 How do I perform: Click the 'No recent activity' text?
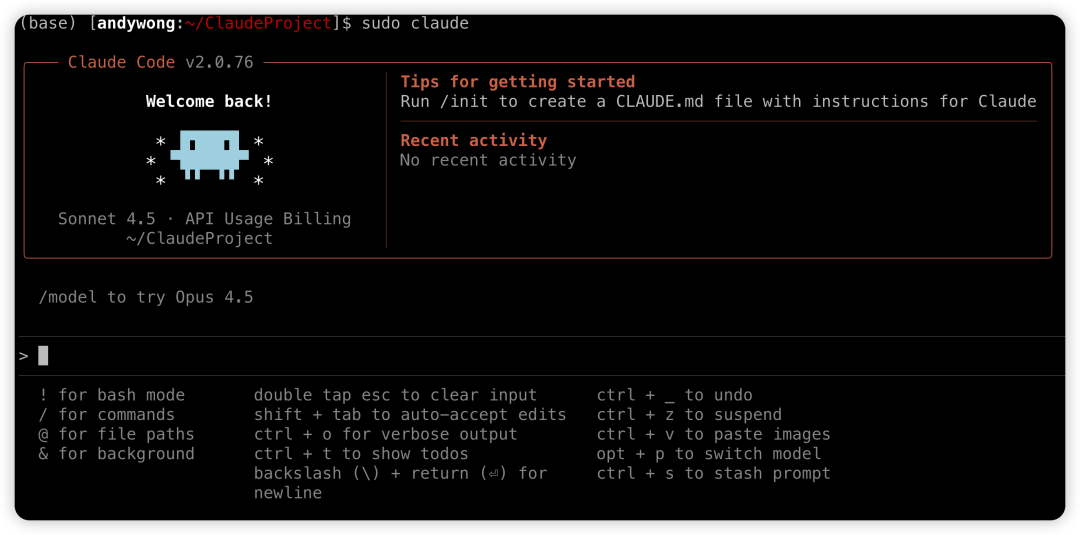pos(488,160)
